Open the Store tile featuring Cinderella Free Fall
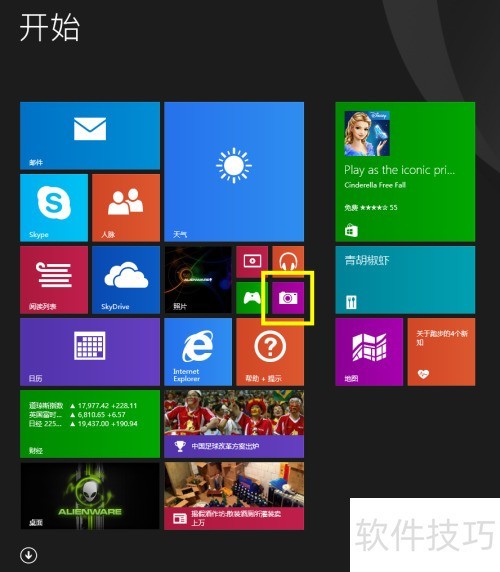This screenshot has width=500, height=572. 405,172
